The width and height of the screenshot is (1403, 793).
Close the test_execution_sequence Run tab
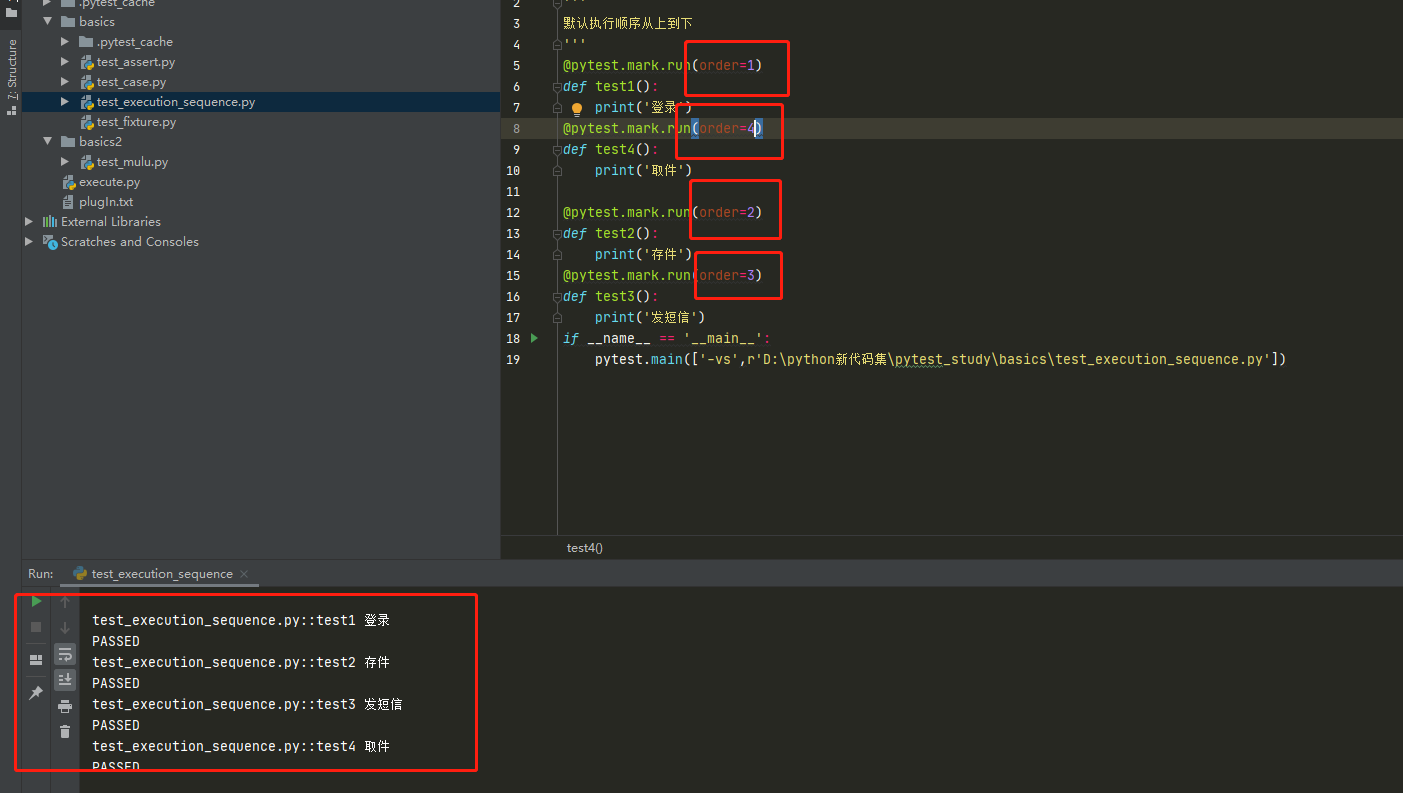pos(244,574)
